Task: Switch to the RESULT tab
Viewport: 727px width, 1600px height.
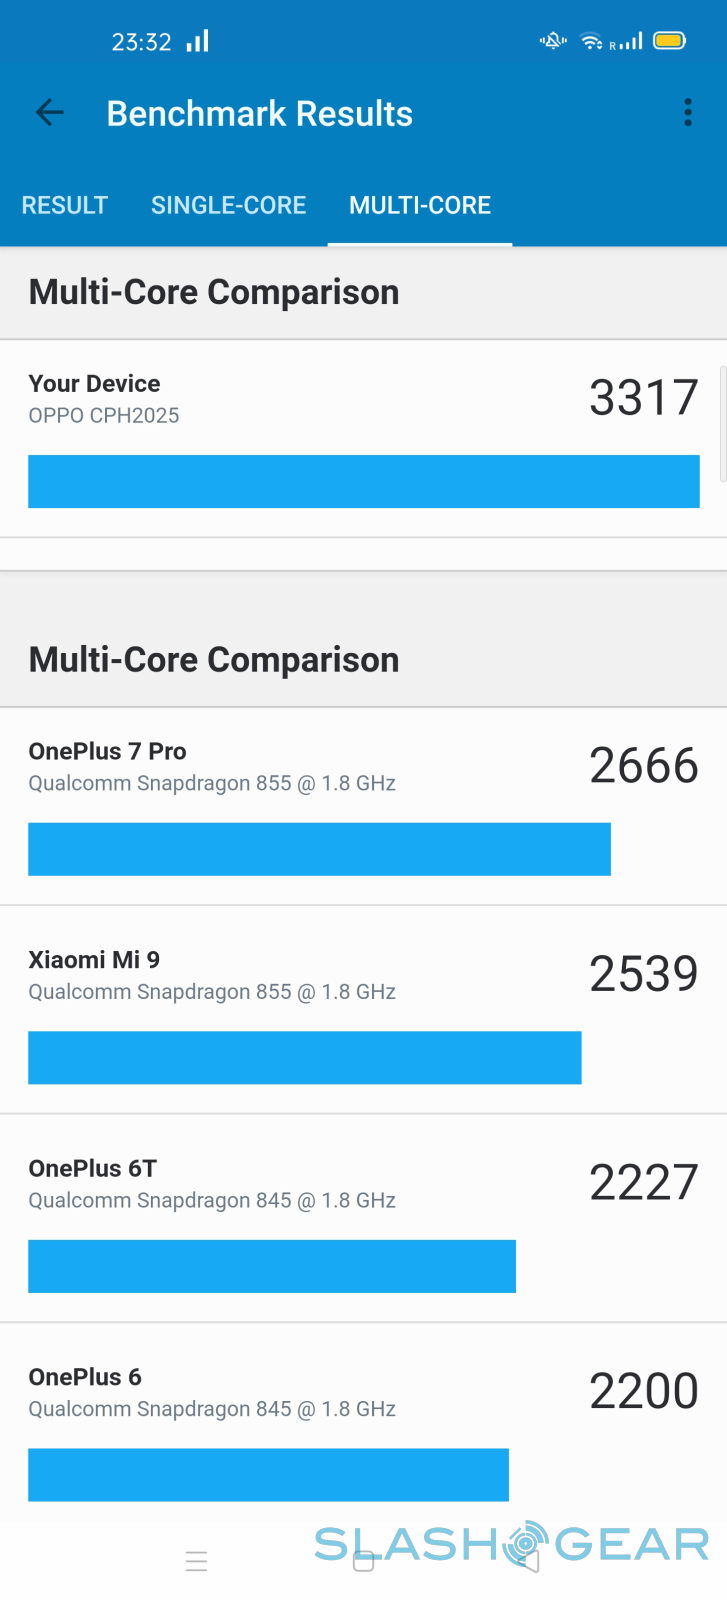Action: [x=65, y=205]
